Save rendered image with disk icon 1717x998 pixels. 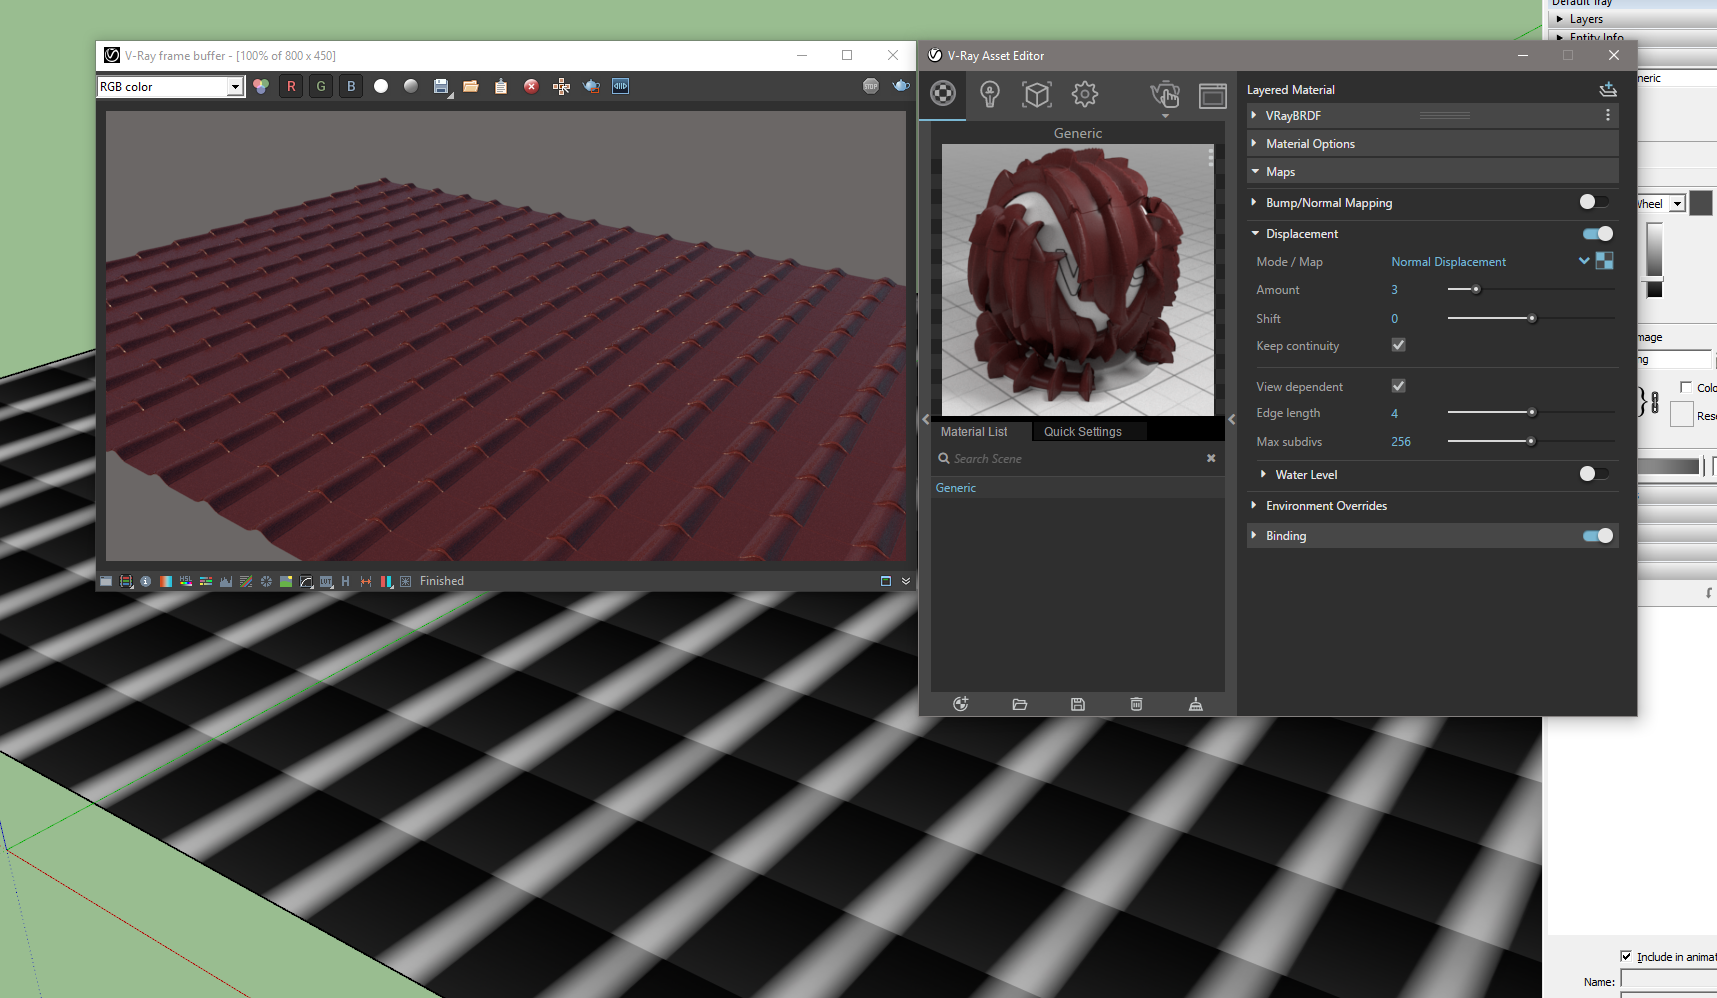coord(441,86)
